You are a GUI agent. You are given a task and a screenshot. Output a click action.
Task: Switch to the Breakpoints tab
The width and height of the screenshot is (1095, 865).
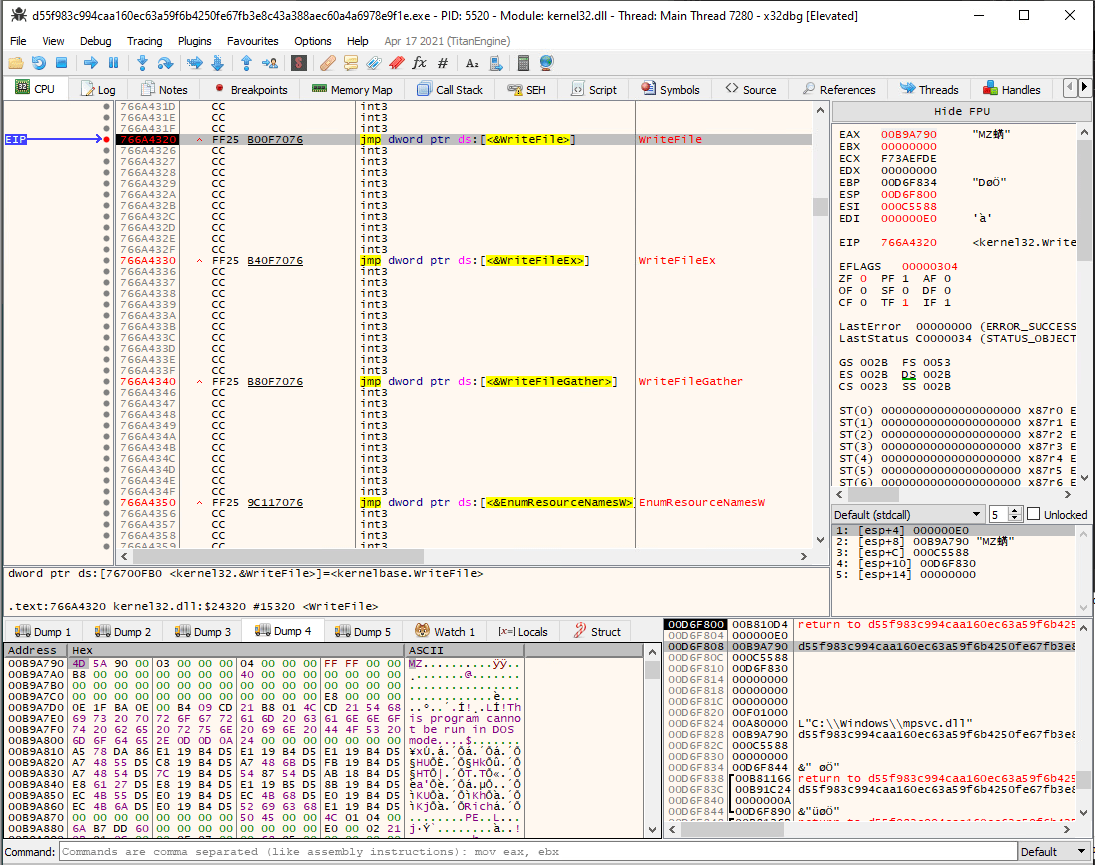(250, 89)
